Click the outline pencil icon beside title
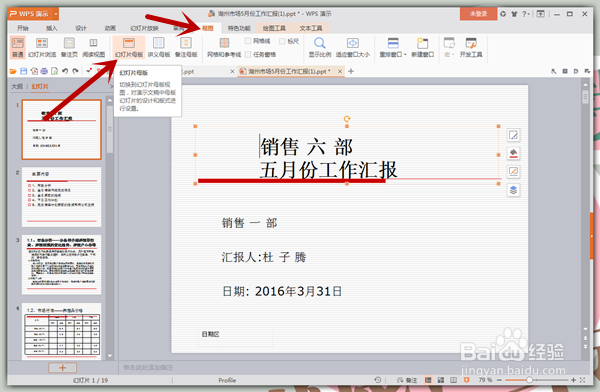Viewport: 600px width, 392px height. tap(514, 172)
